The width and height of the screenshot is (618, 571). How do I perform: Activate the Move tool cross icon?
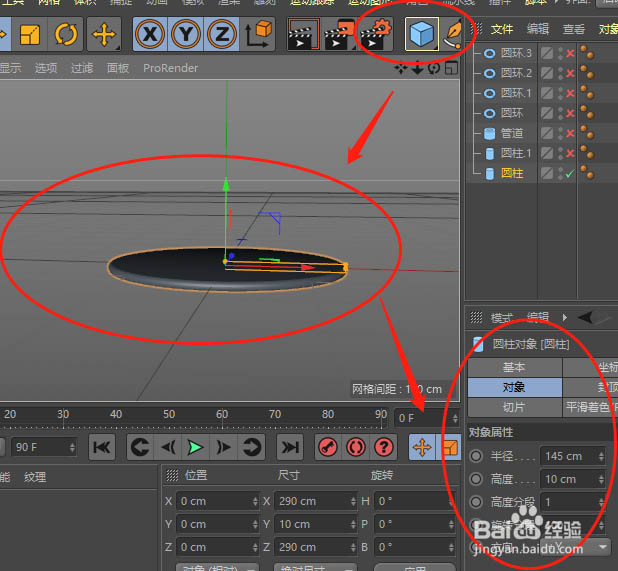click(104, 34)
